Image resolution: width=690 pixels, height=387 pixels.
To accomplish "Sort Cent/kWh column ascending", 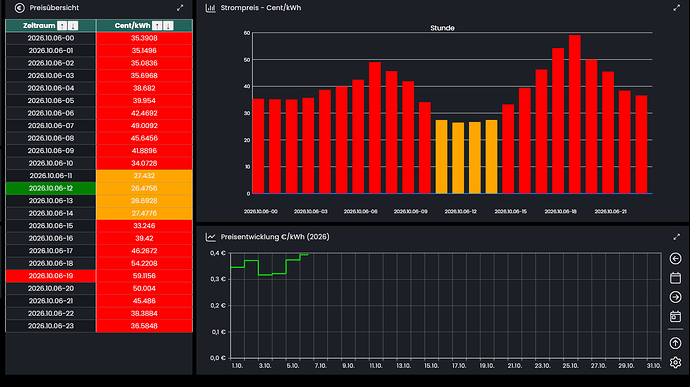I will 157,26.
